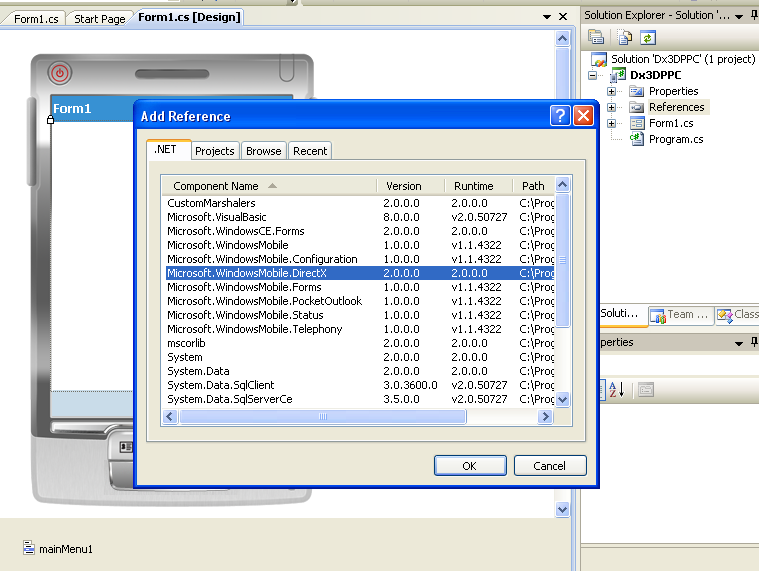Select System.Data.SqlClient component row
The height and width of the screenshot is (571, 759).
(360, 385)
